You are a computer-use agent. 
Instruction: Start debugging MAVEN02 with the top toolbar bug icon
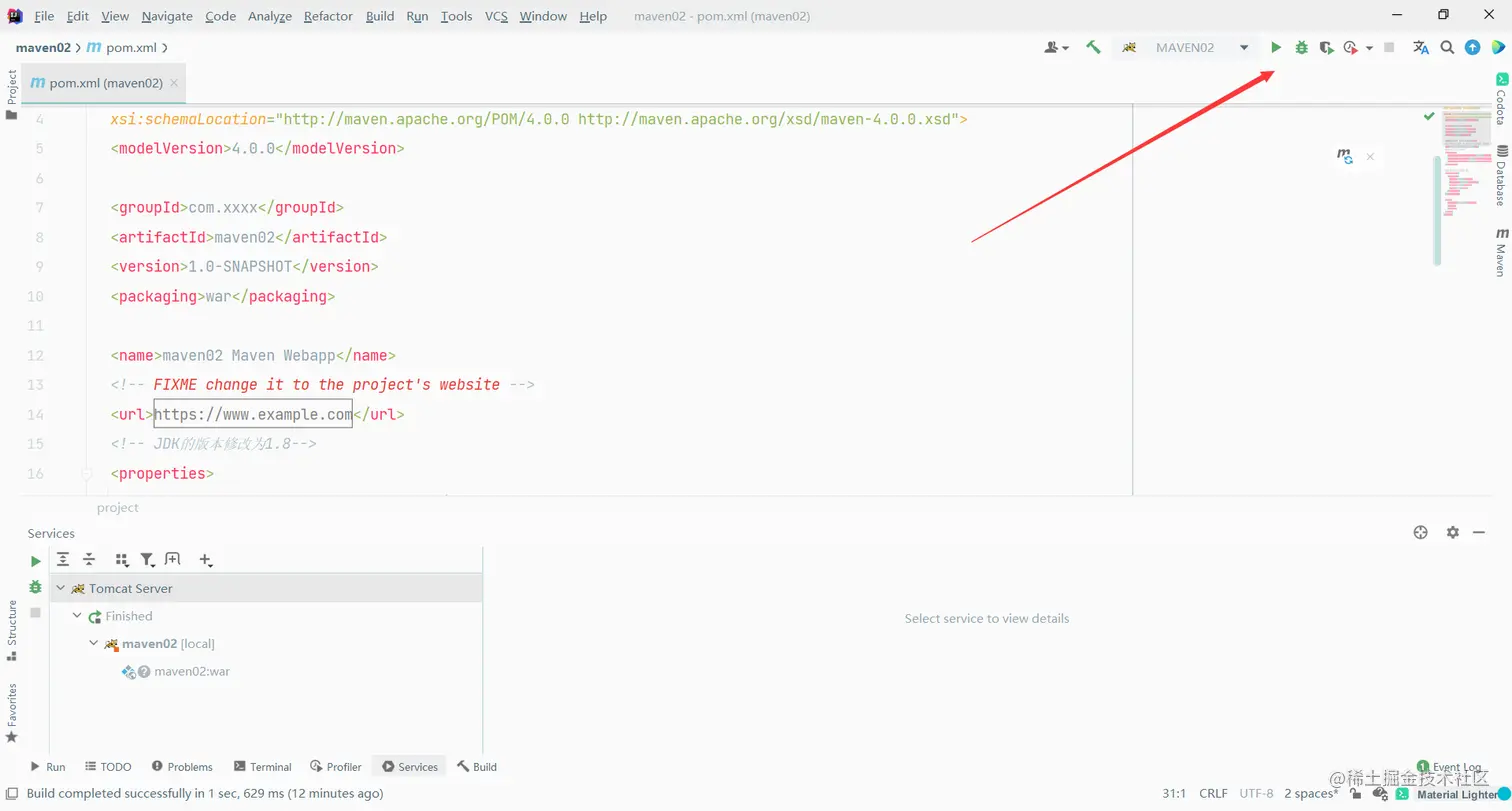1301,47
